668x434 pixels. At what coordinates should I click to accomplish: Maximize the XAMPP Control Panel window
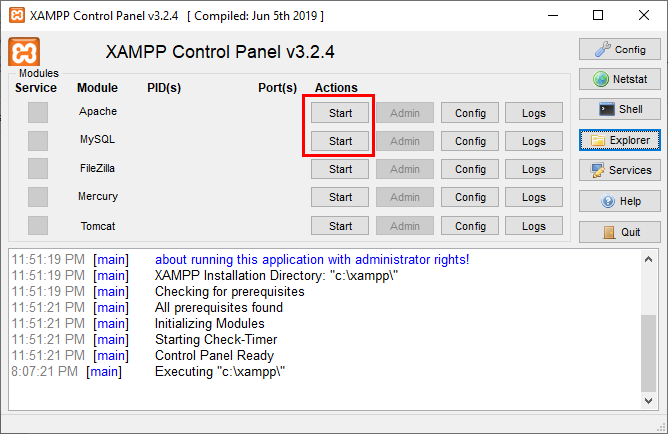(598, 15)
